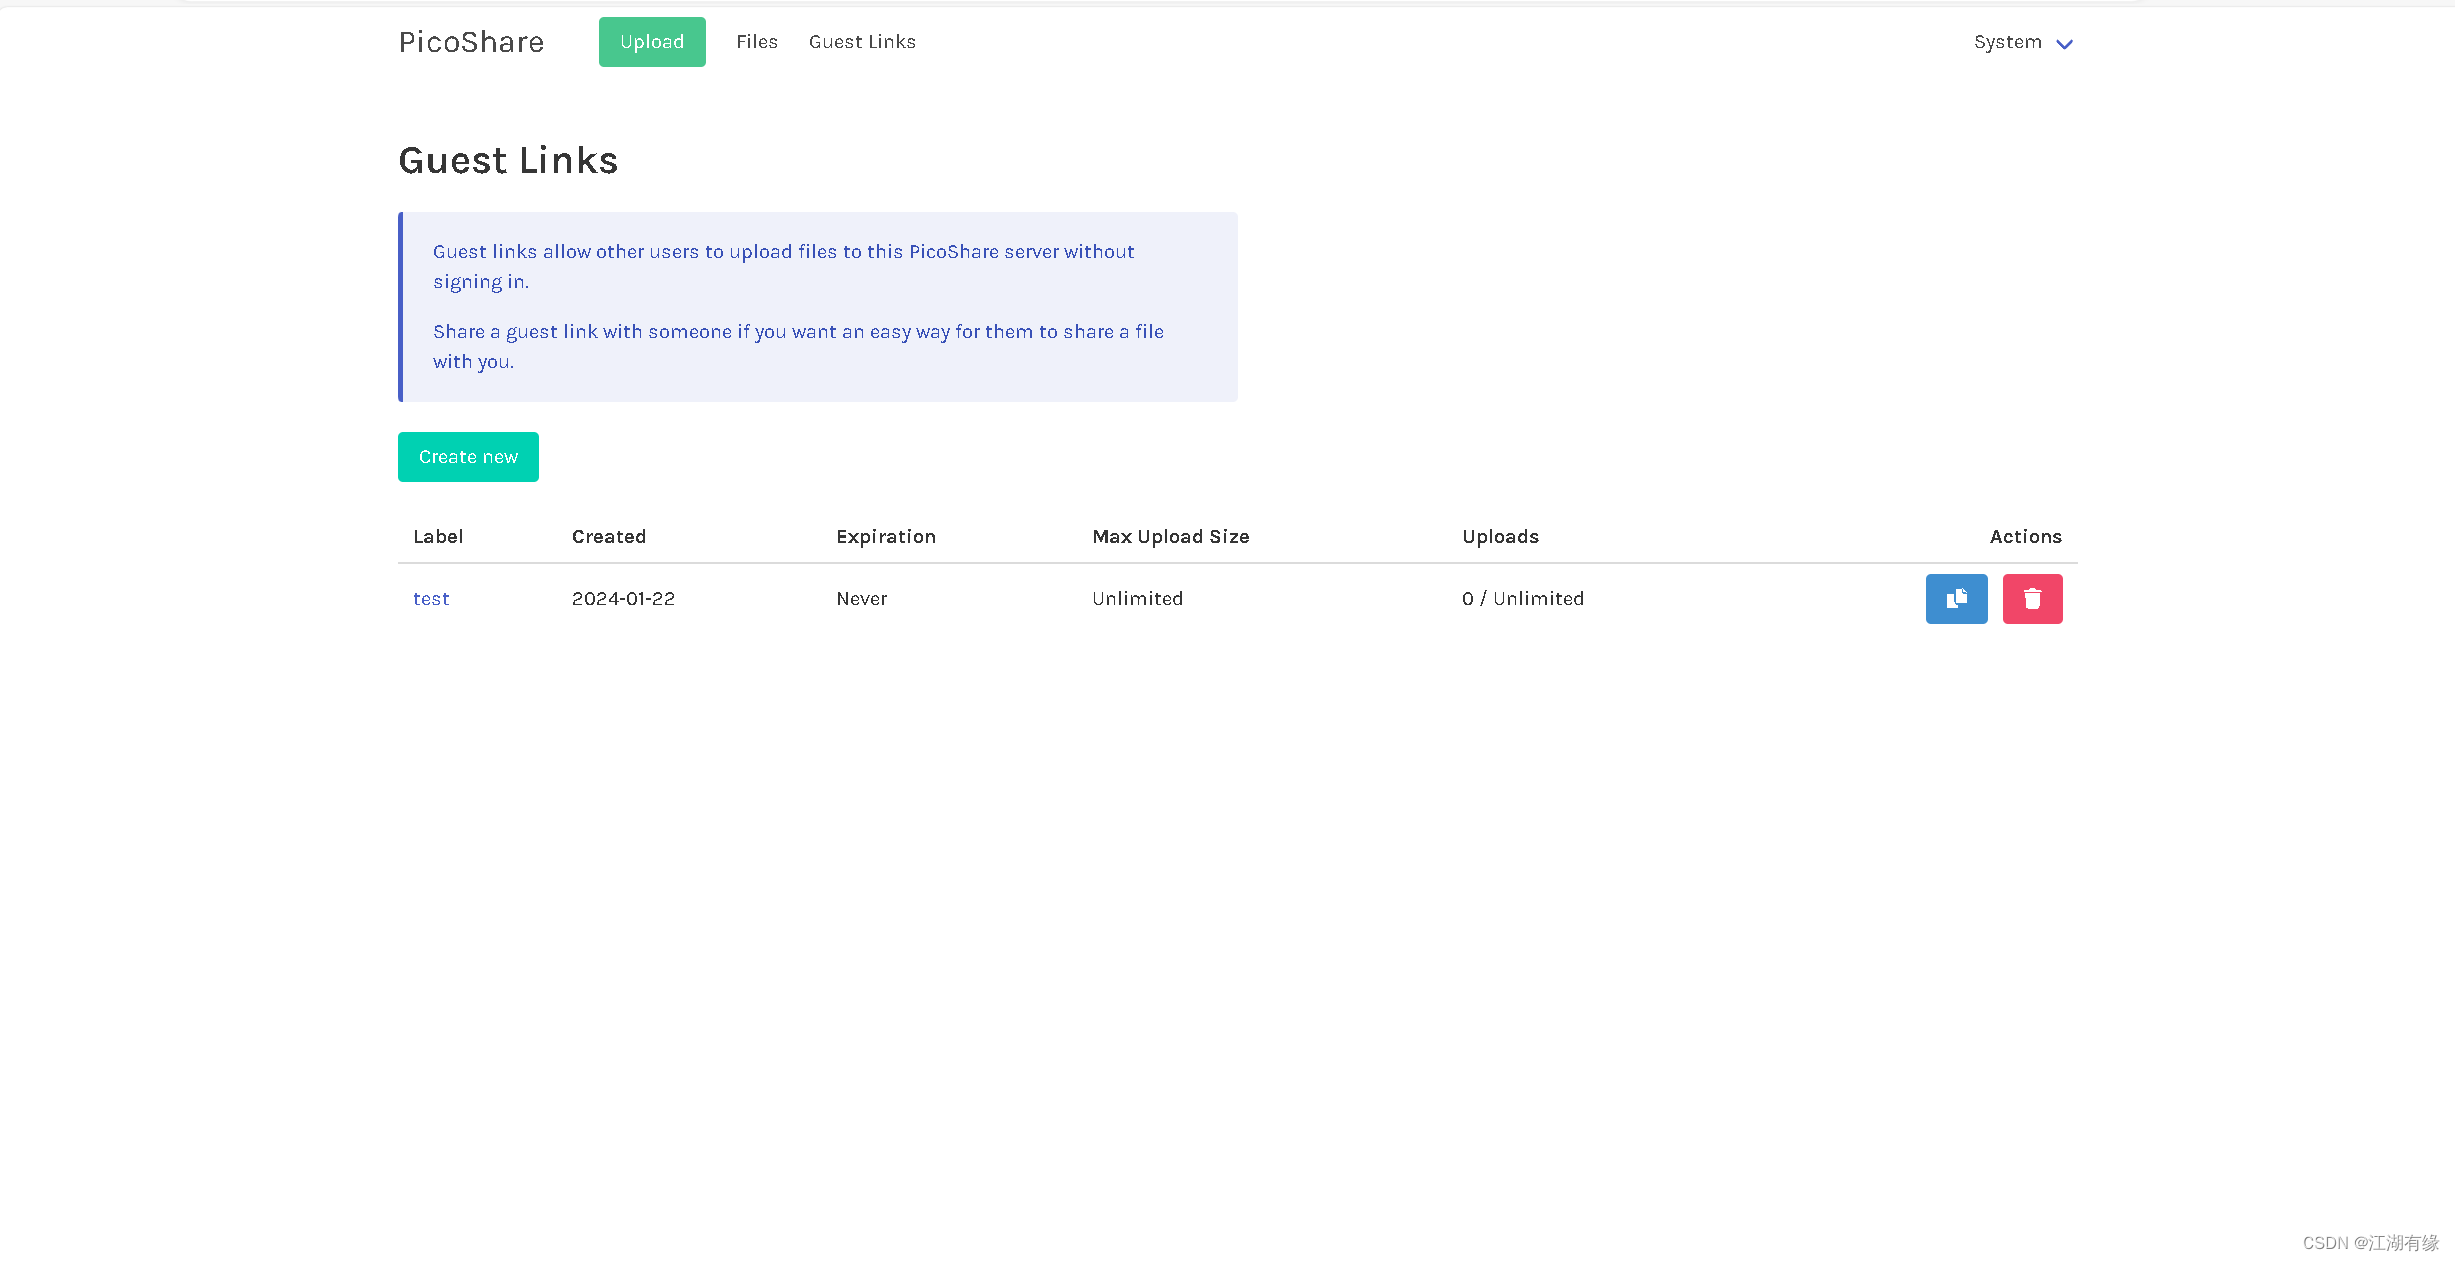
Task: Click the Uploads column header
Action: point(1500,536)
